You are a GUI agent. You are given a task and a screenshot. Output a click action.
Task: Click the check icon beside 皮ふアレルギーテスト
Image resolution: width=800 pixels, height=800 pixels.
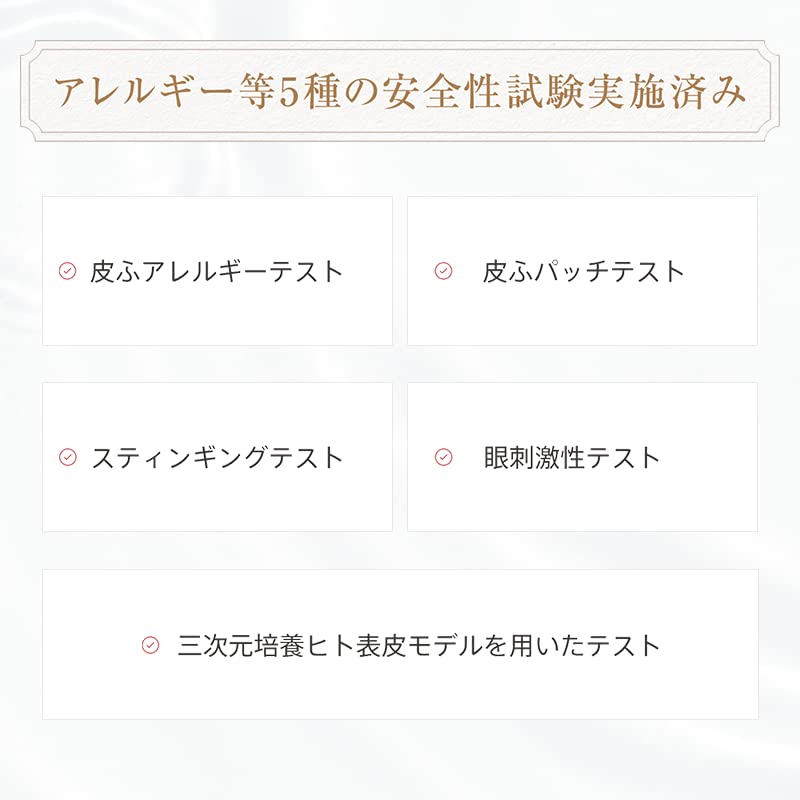tap(67, 271)
